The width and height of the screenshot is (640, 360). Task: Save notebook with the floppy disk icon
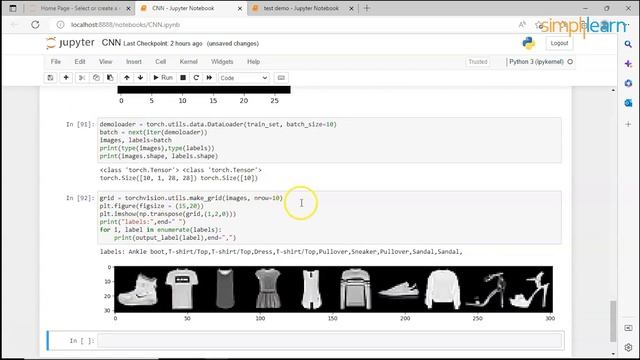pos(51,78)
